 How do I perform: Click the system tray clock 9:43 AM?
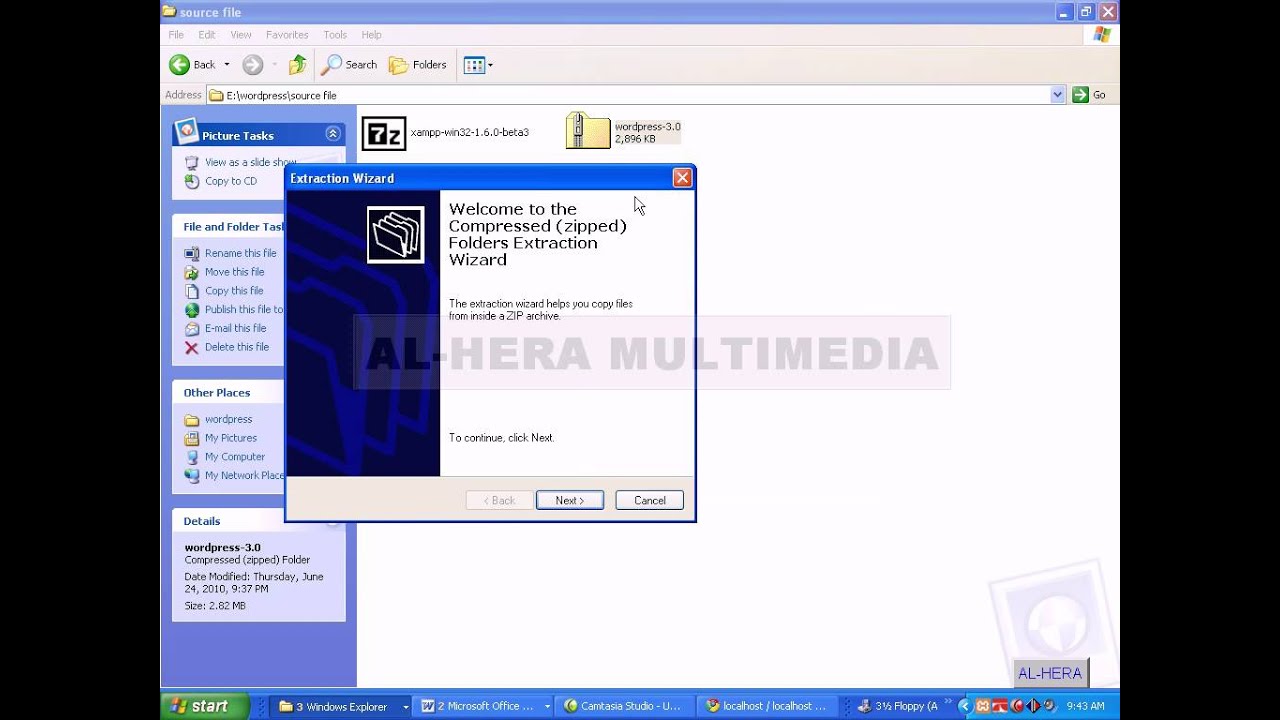1085,706
